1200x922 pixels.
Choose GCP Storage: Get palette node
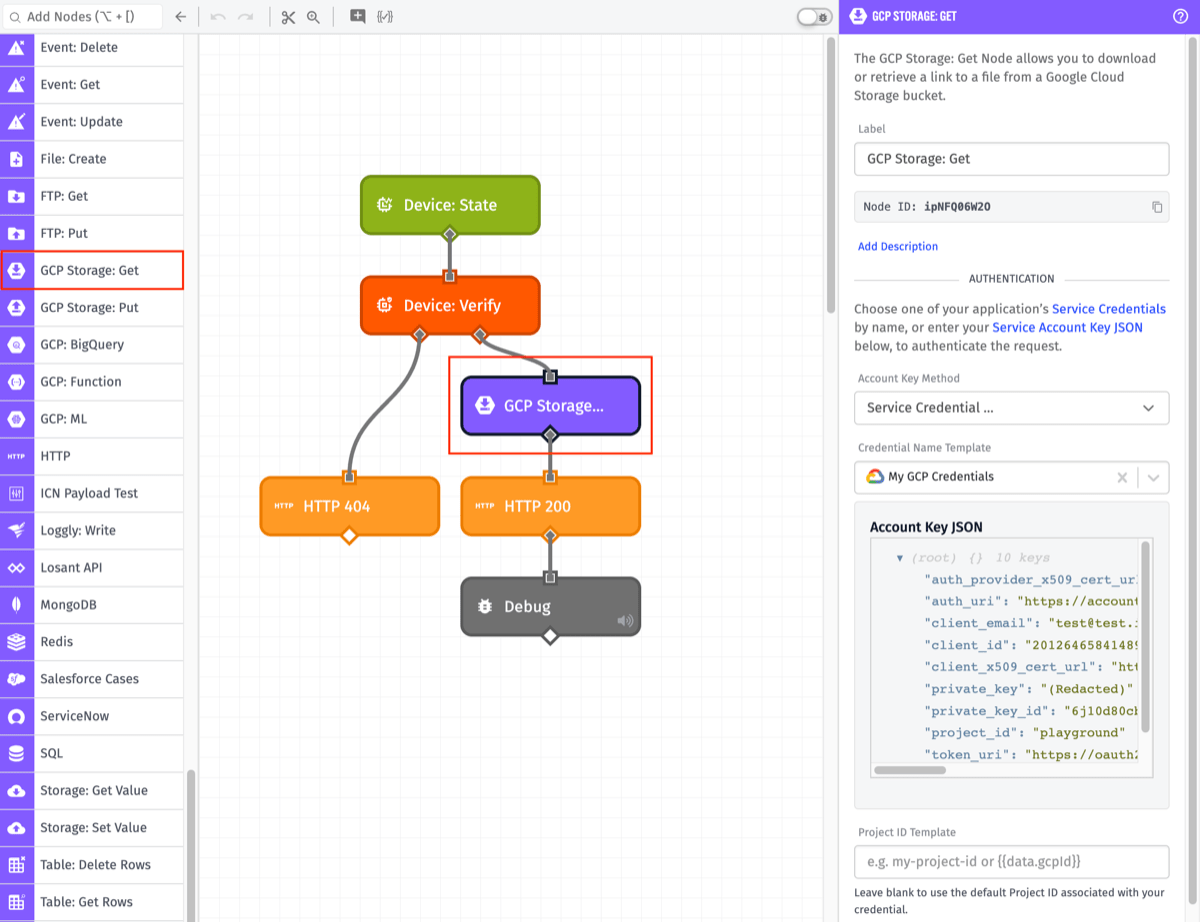92,270
